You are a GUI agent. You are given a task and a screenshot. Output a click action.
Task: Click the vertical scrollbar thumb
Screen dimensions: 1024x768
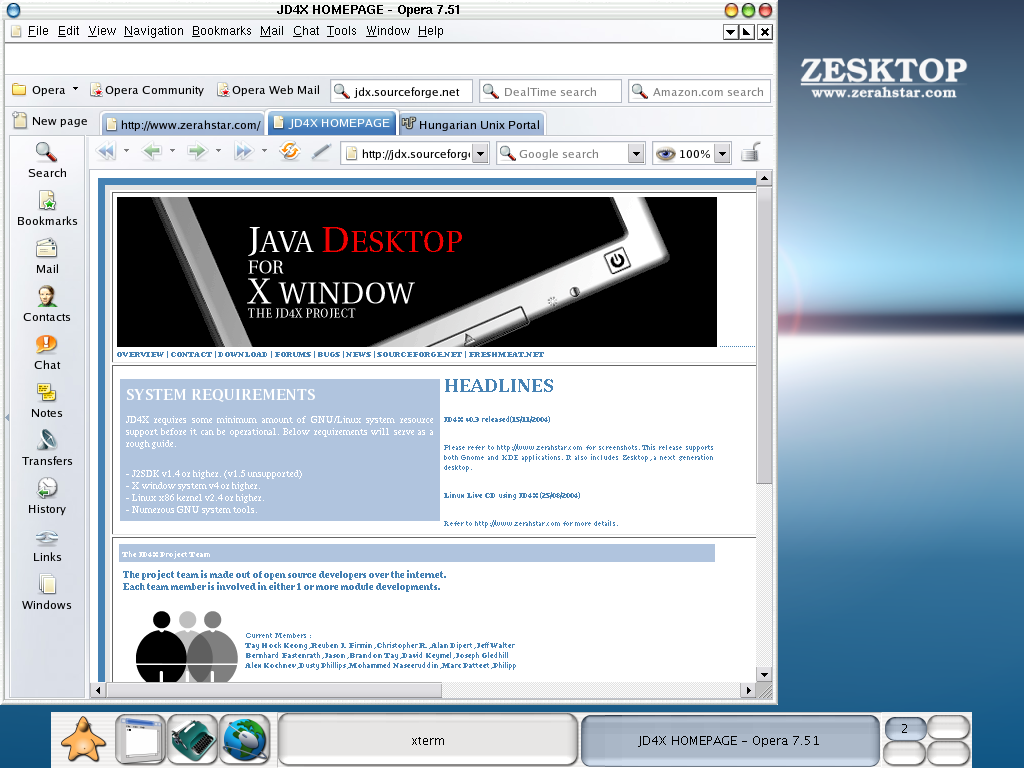coord(764,334)
